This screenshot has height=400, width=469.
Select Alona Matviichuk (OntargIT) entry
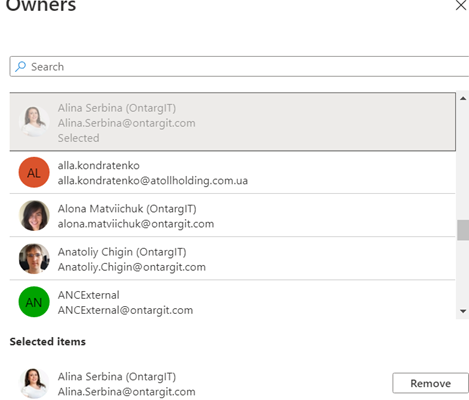pos(232,216)
